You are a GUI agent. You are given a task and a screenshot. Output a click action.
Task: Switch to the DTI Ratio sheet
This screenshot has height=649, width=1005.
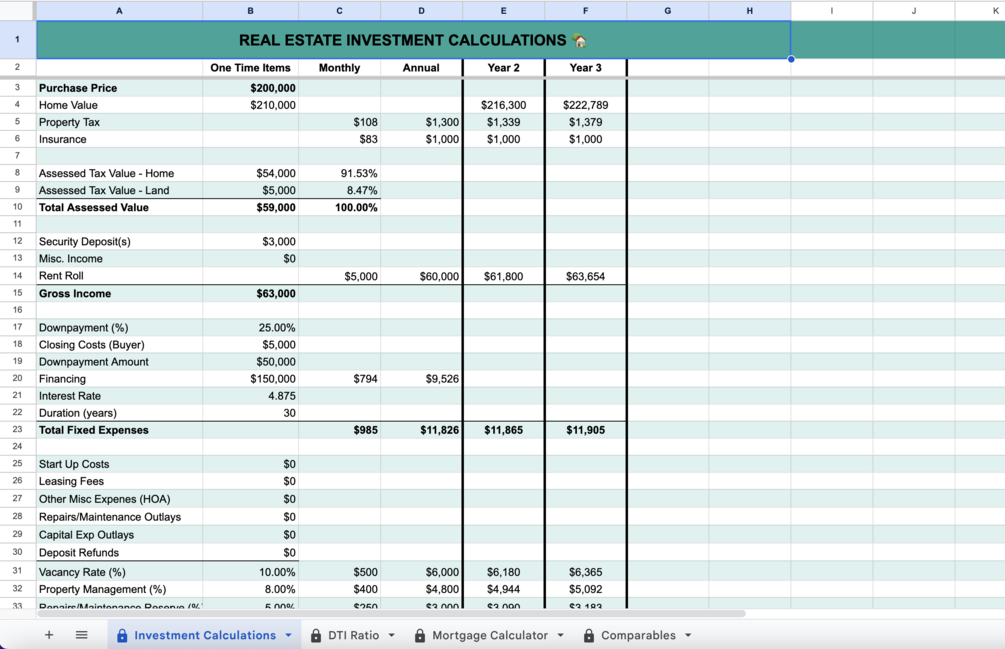[354, 636]
